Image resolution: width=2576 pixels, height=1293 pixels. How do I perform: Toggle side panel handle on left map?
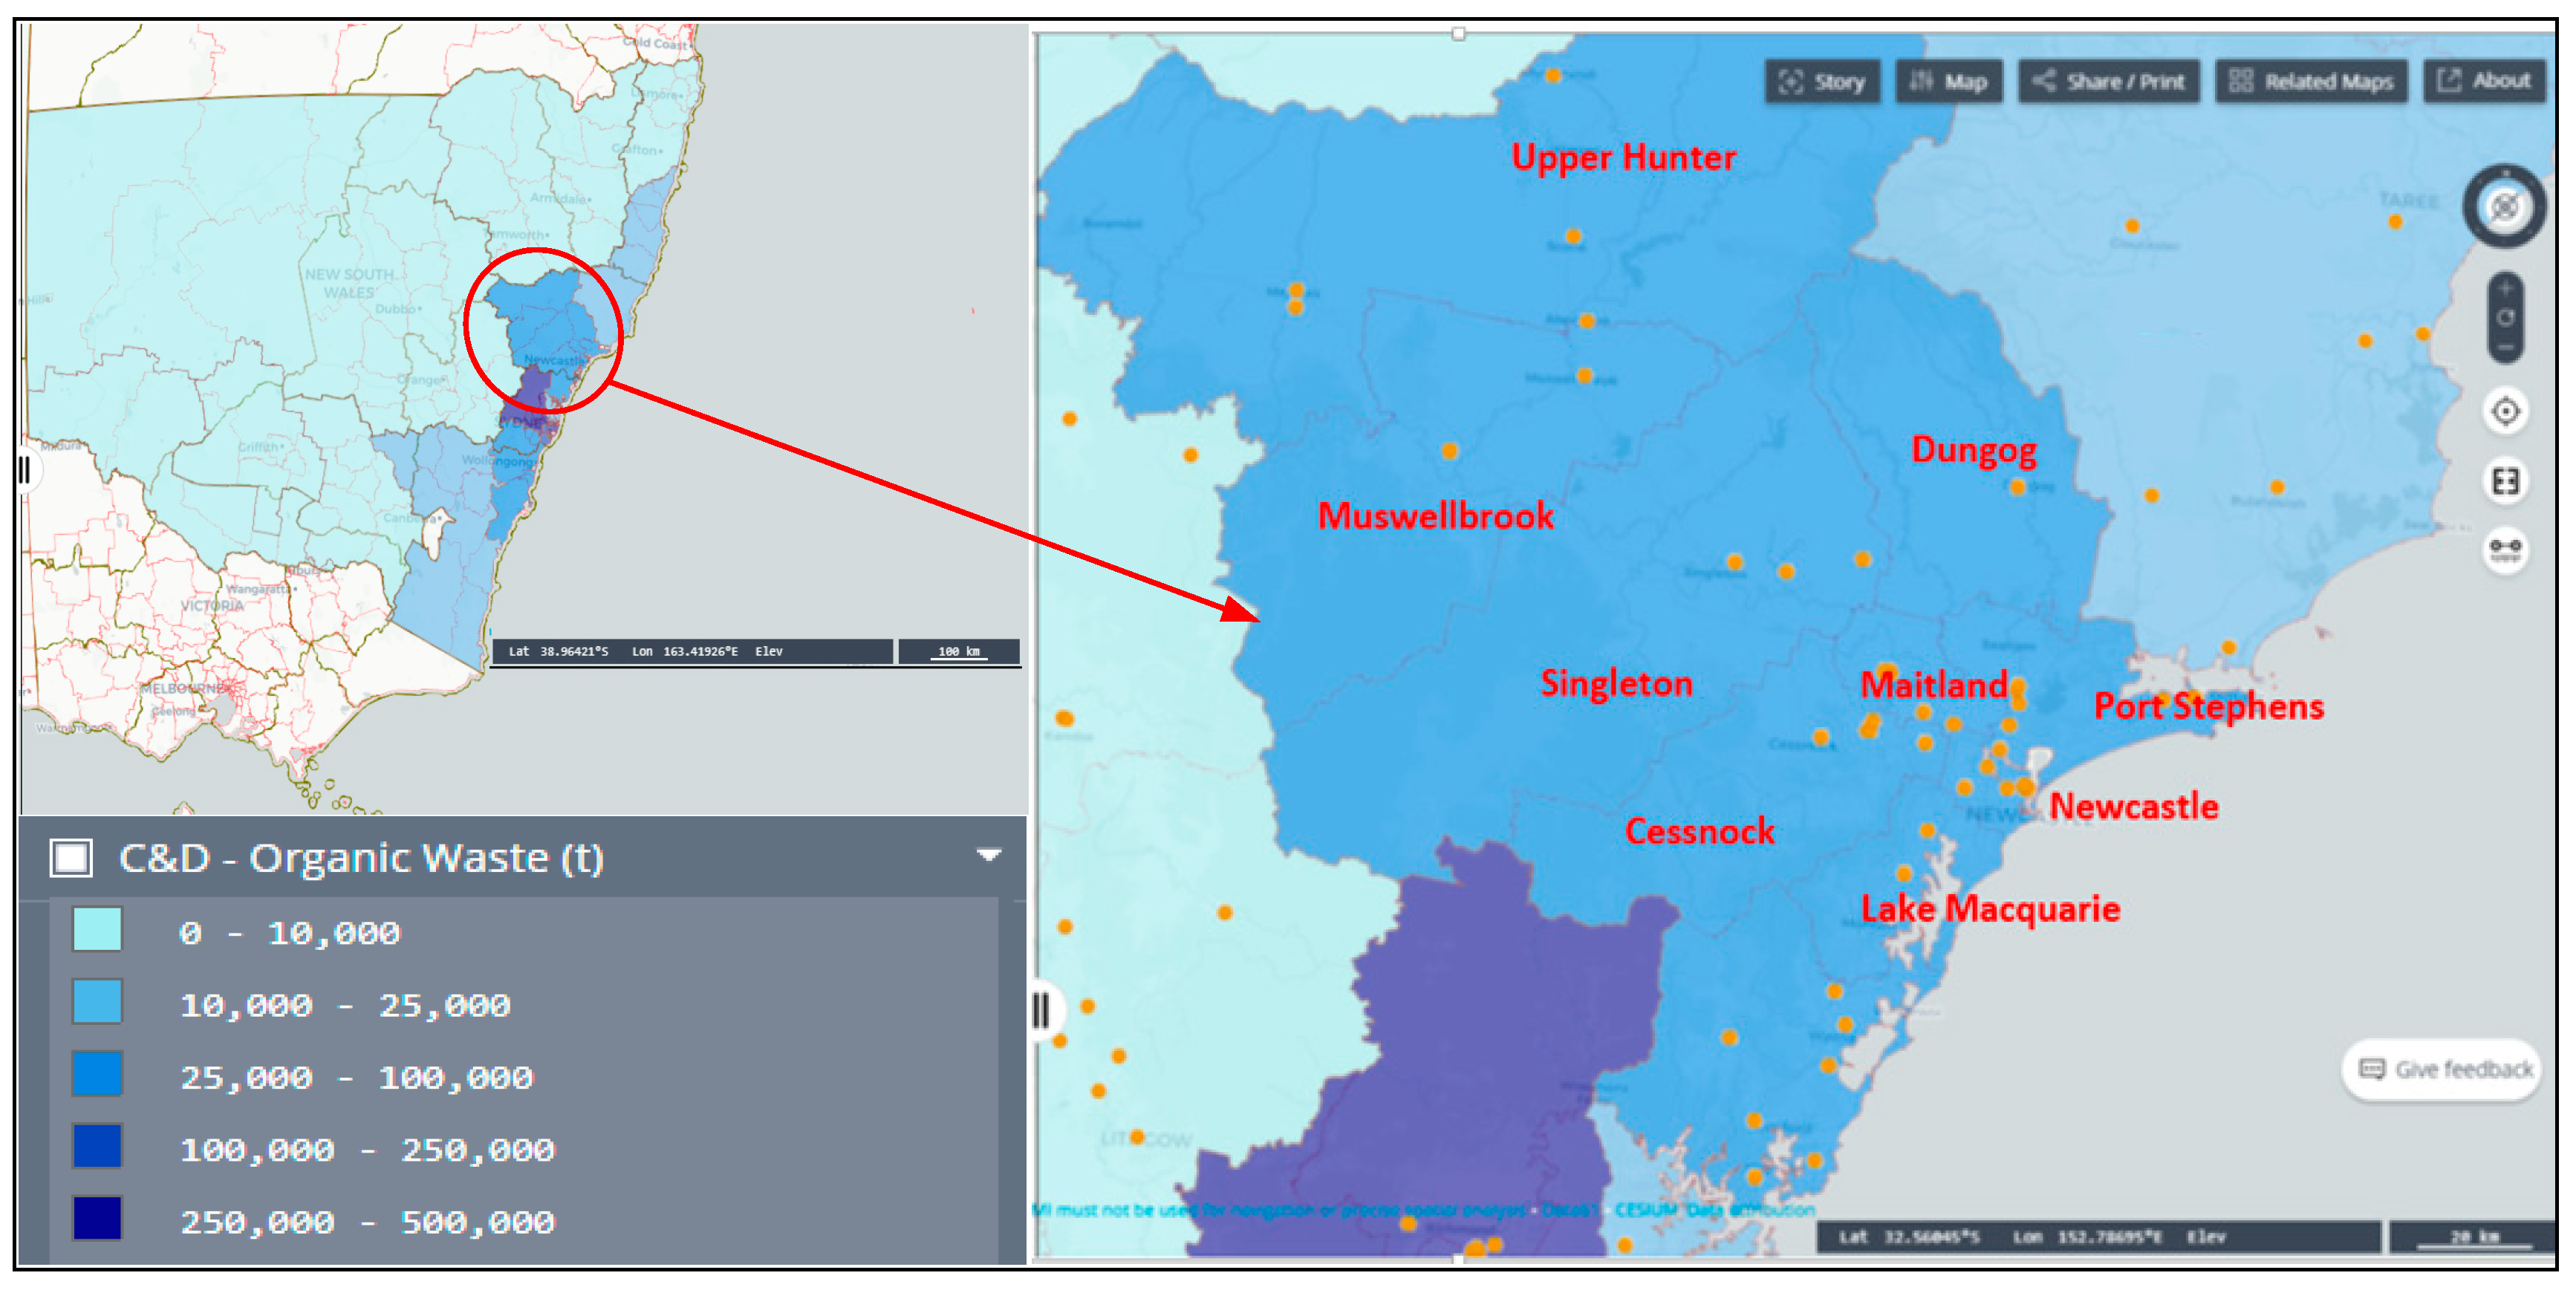click(25, 469)
